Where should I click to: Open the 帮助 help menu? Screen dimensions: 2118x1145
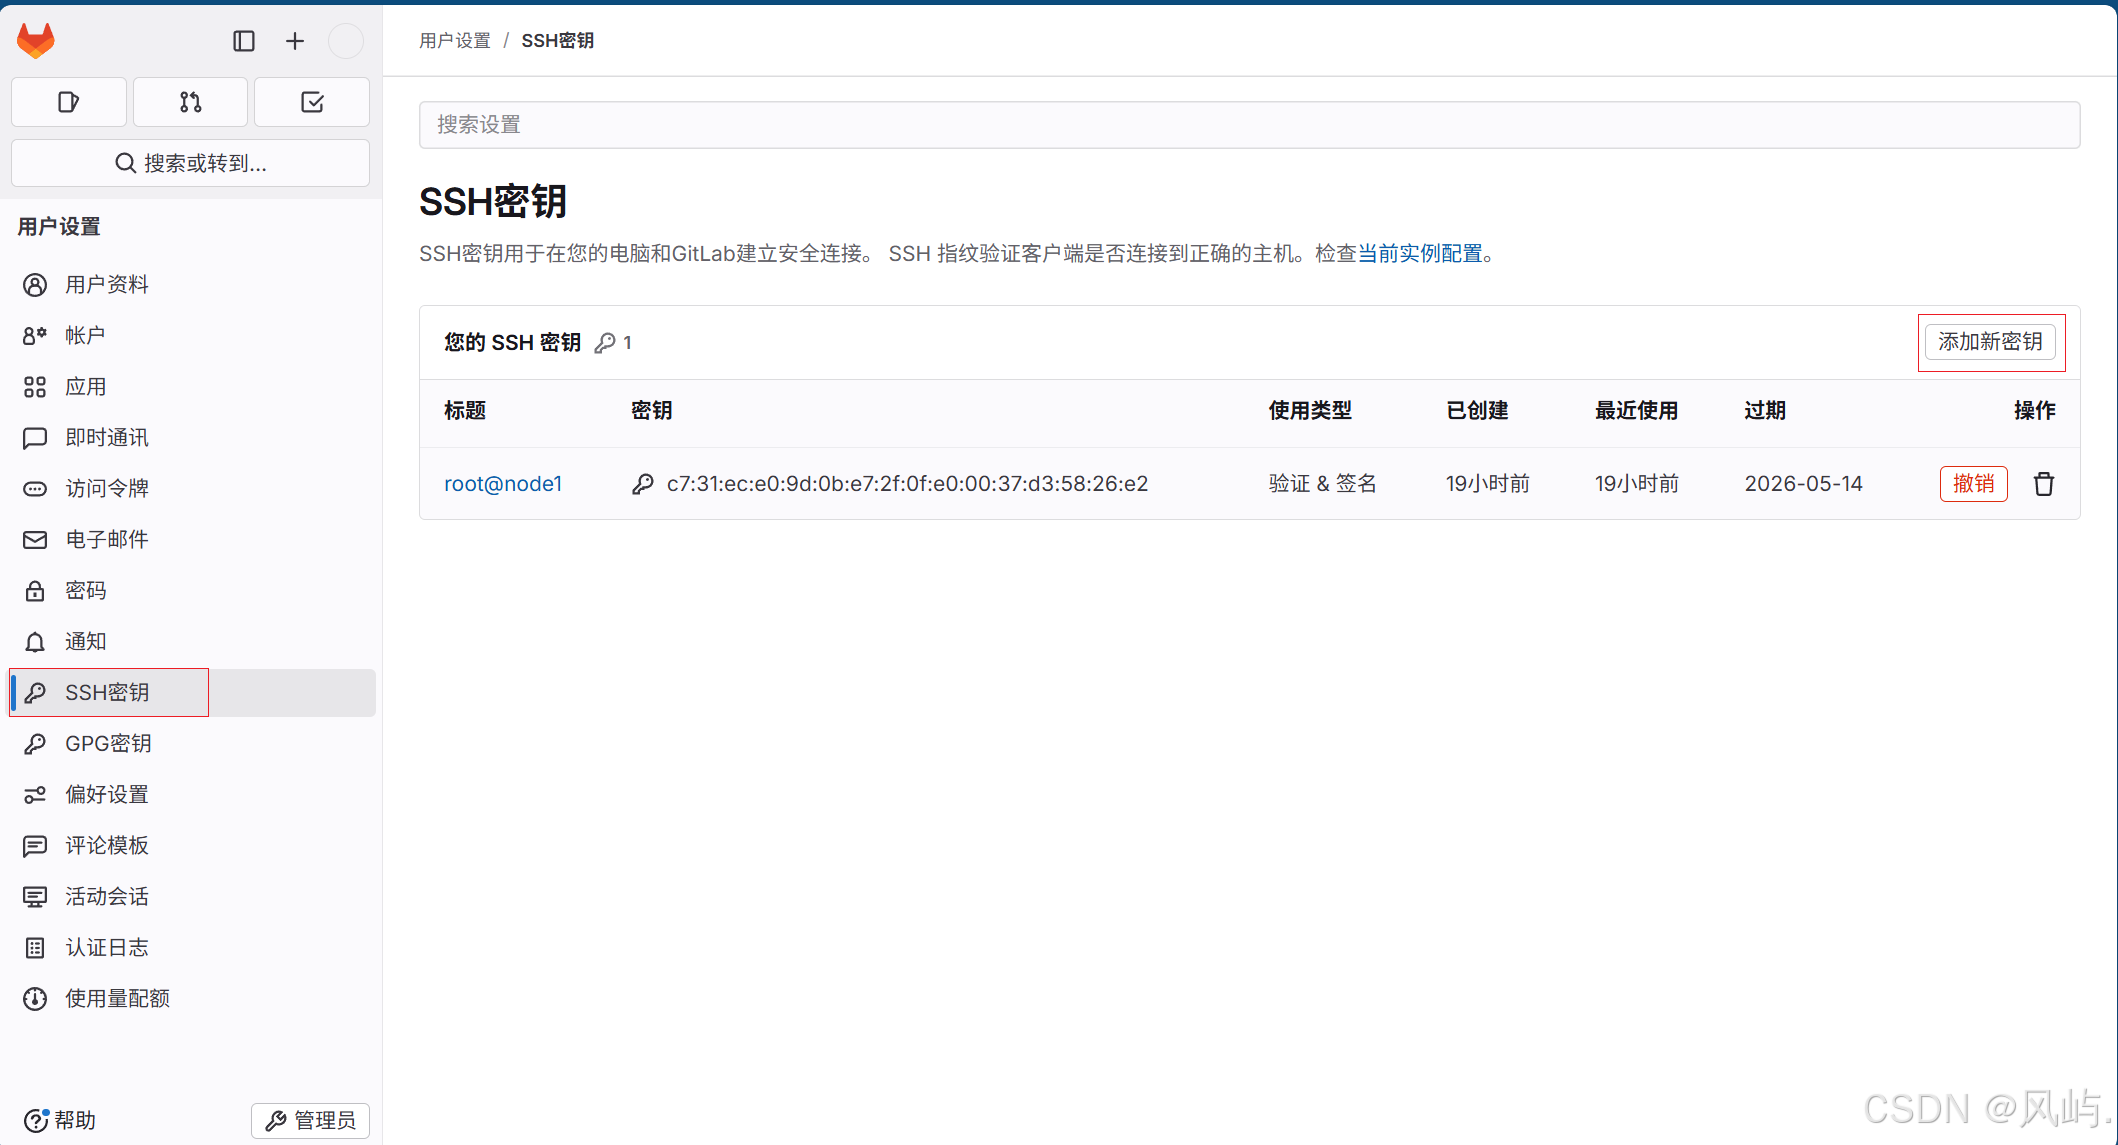coord(61,1121)
